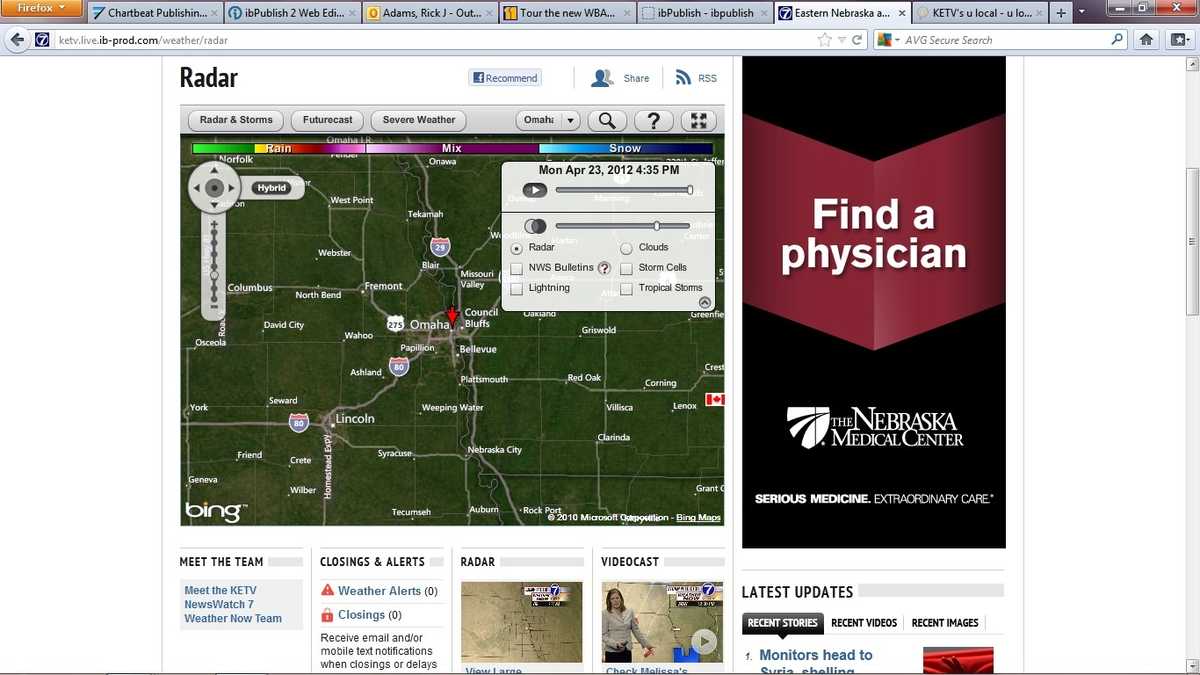This screenshot has width=1200, height=675.
Task: Select the RECENT VIDEOS tab
Action: (x=863, y=622)
